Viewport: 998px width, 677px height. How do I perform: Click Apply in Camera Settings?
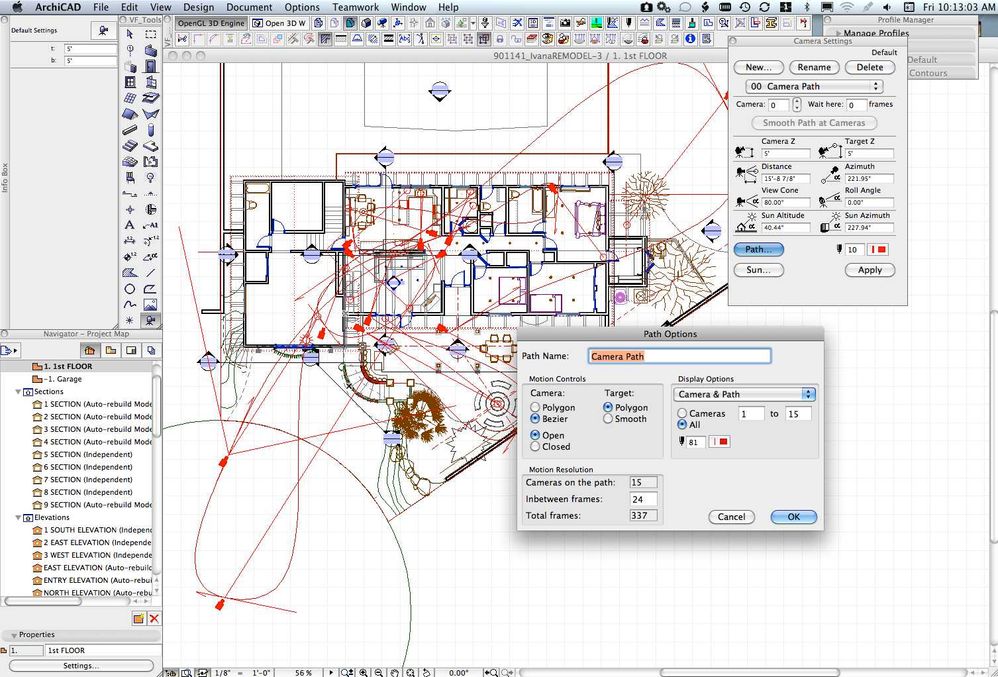869,270
